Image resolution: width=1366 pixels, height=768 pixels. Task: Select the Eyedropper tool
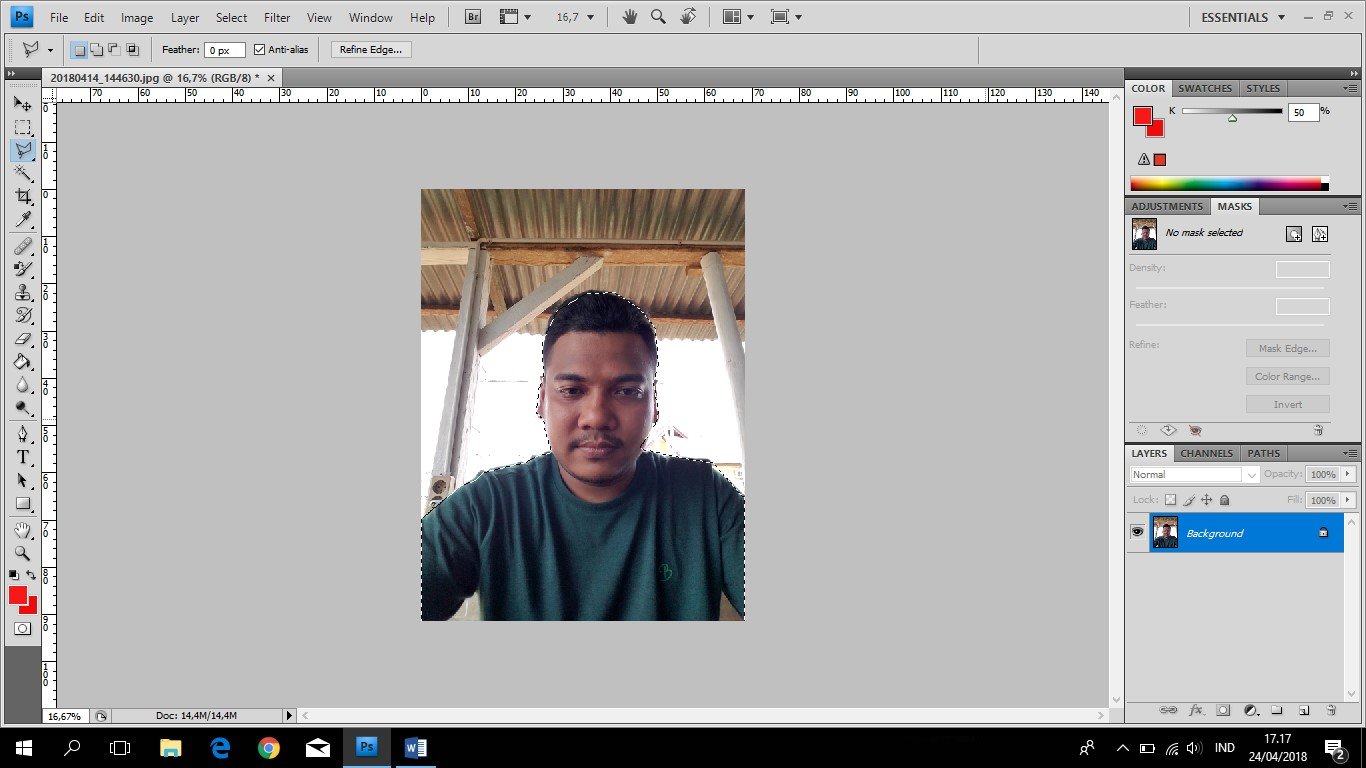[22, 220]
